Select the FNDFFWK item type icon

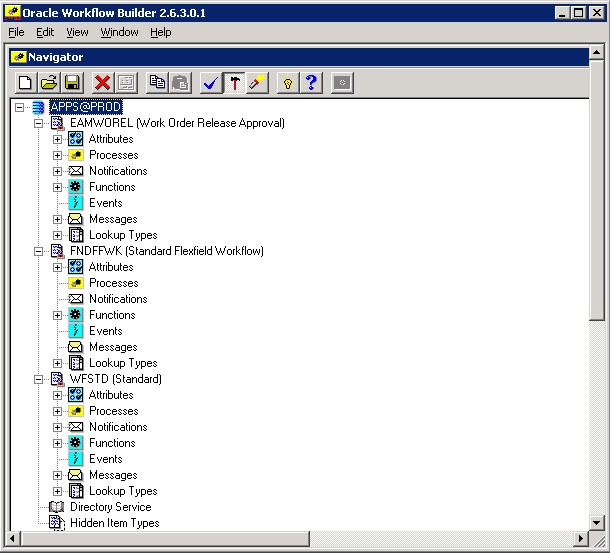click(58, 251)
